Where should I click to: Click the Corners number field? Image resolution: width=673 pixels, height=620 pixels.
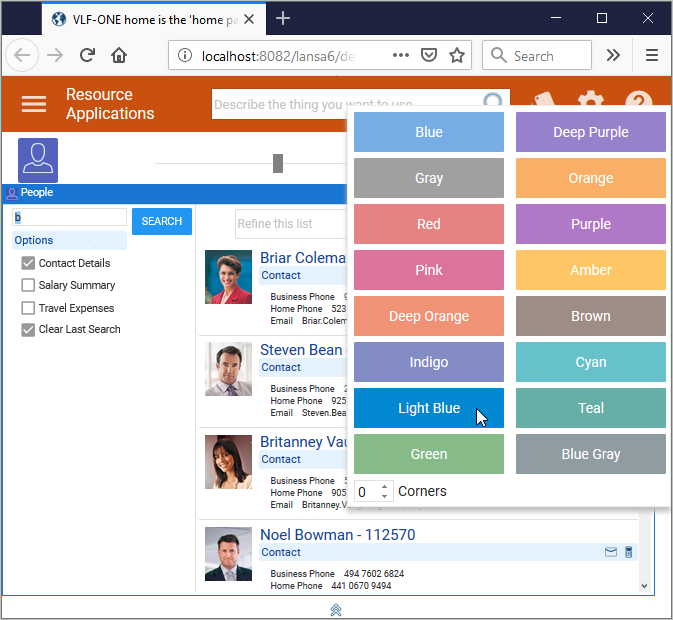pyautogui.click(x=373, y=492)
